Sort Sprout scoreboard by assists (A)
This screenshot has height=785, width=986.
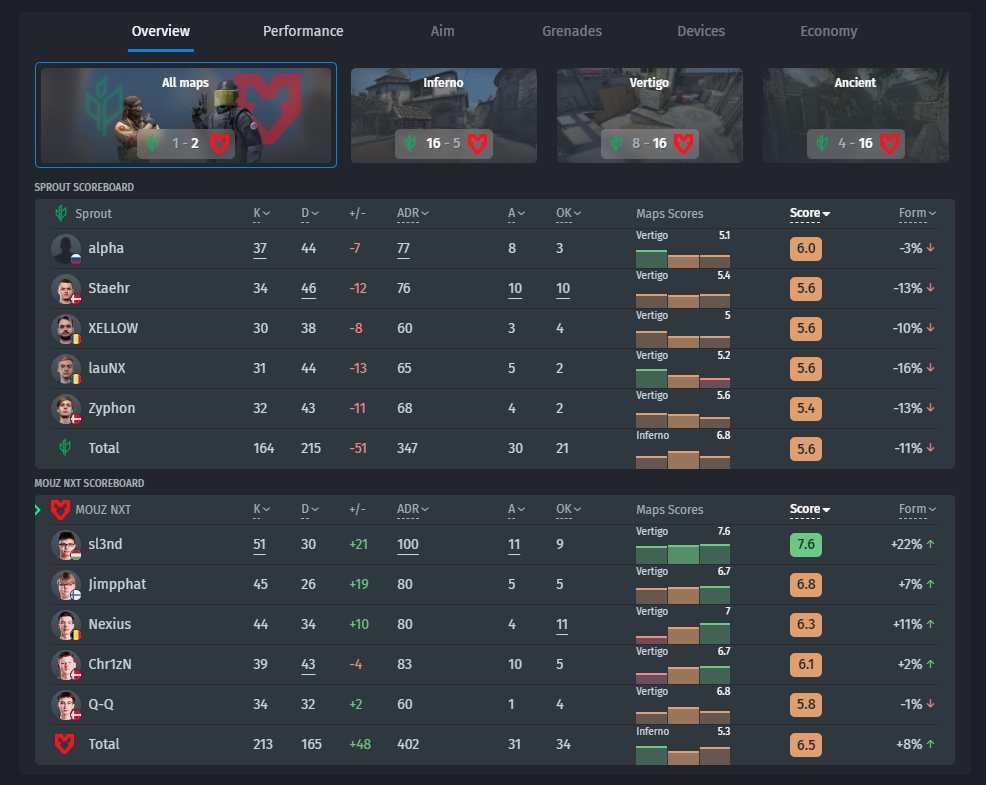pyautogui.click(x=516, y=213)
